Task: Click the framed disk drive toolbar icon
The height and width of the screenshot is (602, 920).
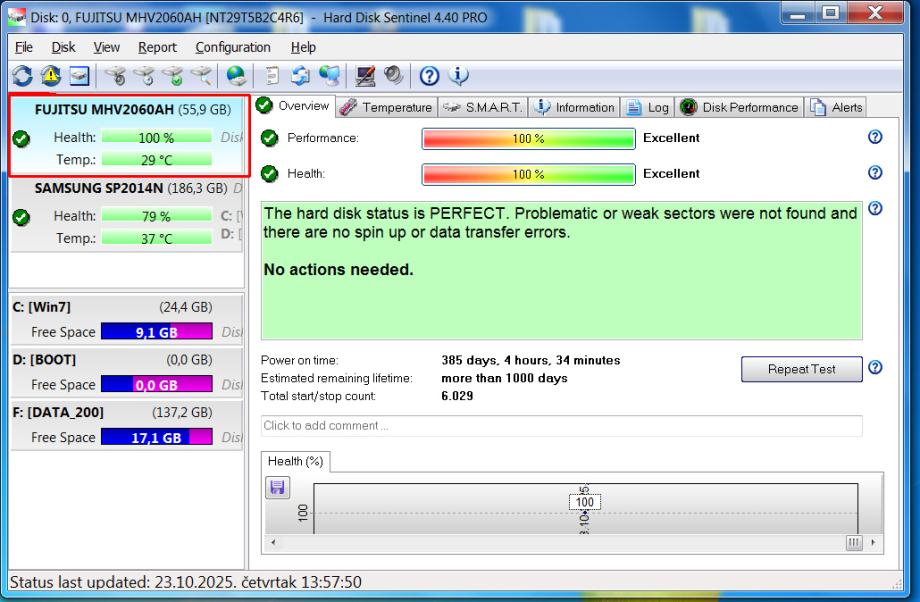Action: (79, 76)
